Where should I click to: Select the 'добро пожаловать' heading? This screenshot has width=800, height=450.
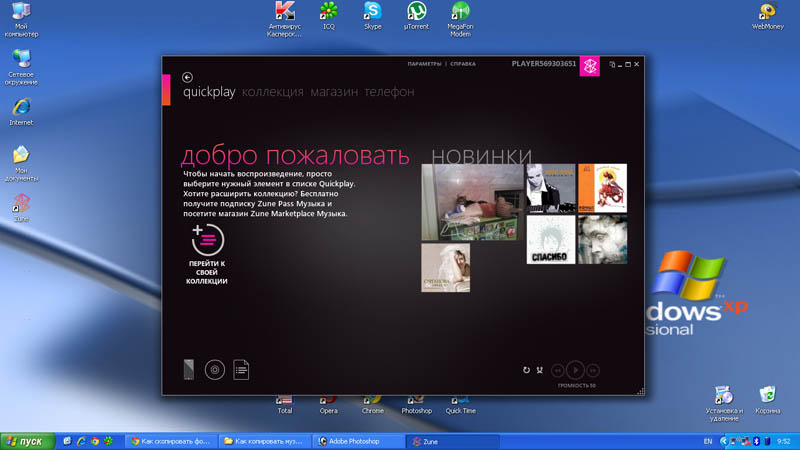point(295,156)
